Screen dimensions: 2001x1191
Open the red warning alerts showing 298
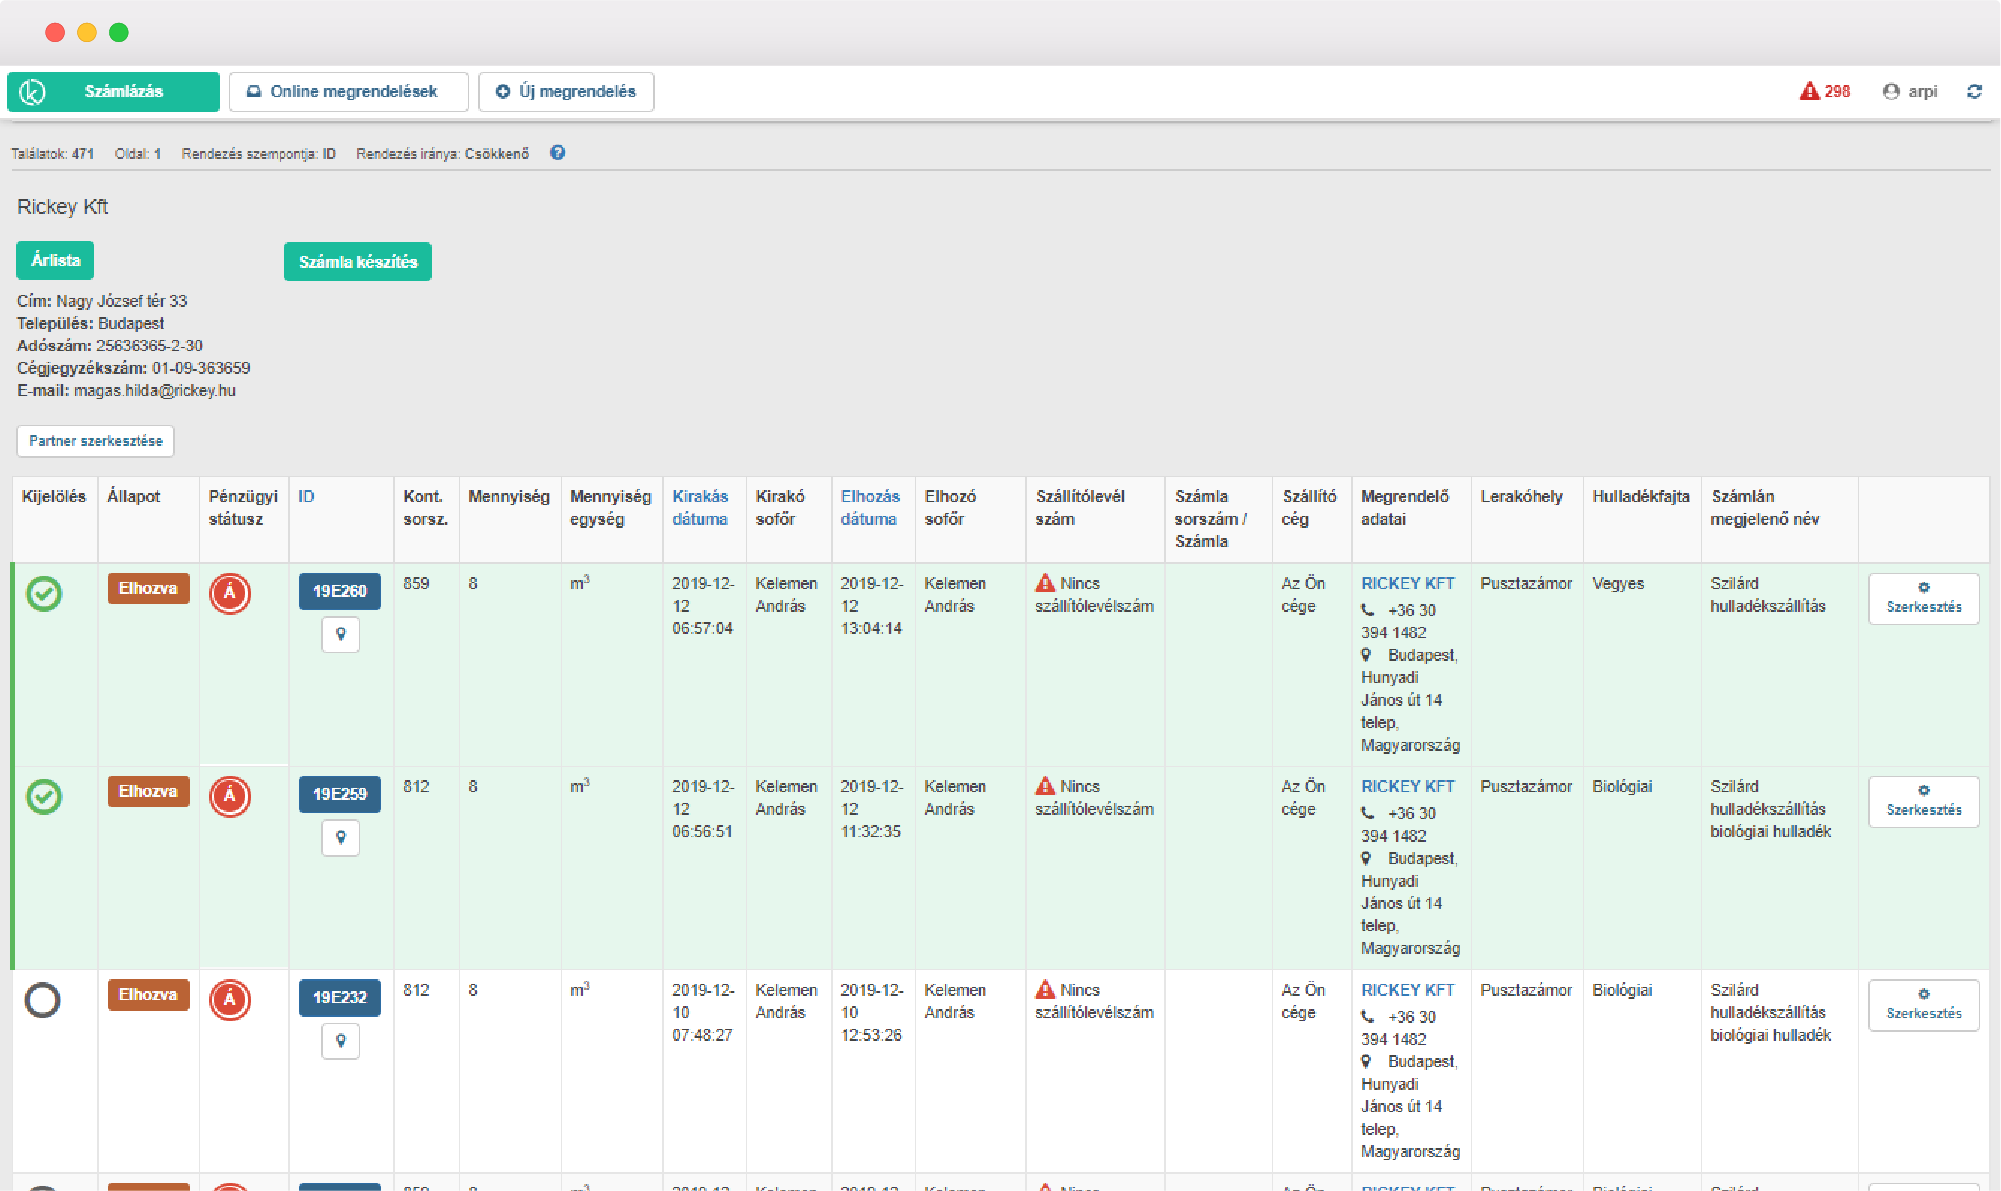pyautogui.click(x=1824, y=91)
